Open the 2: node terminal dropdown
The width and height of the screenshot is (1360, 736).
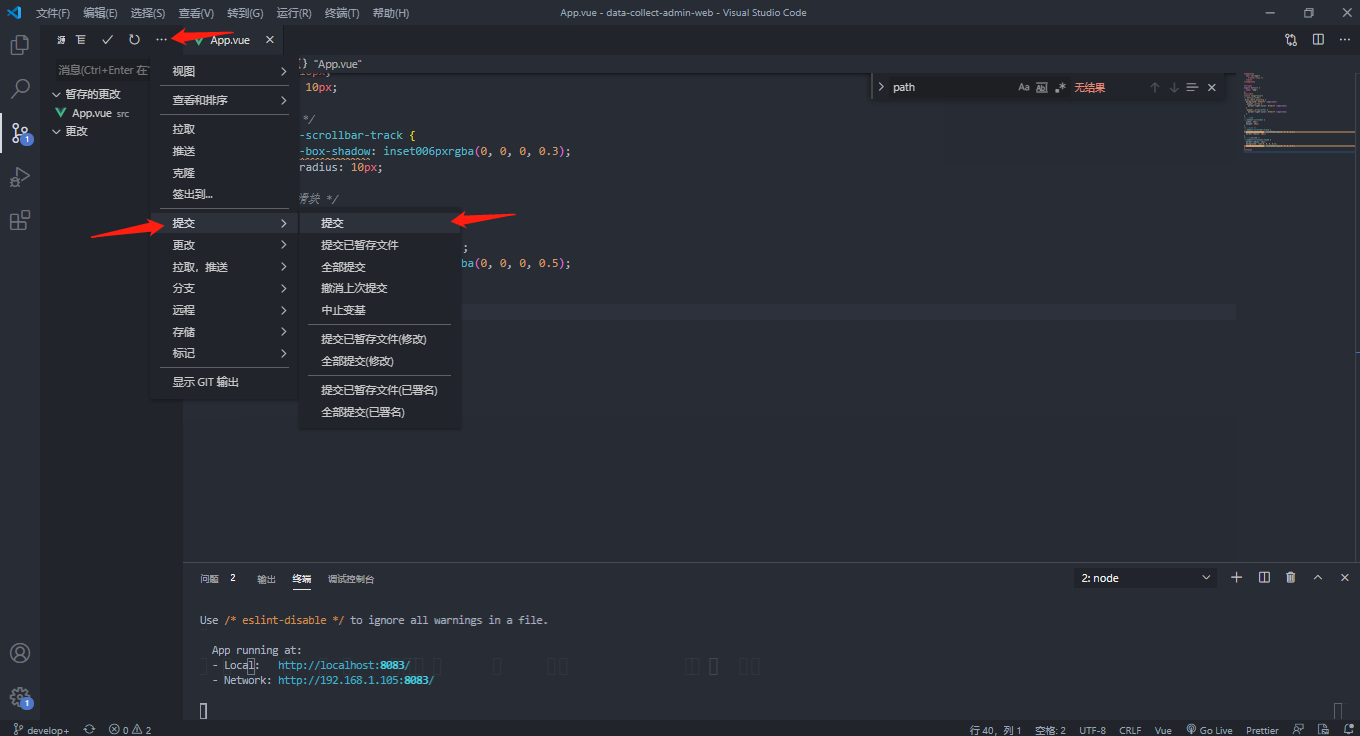pyautogui.click(x=1146, y=578)
